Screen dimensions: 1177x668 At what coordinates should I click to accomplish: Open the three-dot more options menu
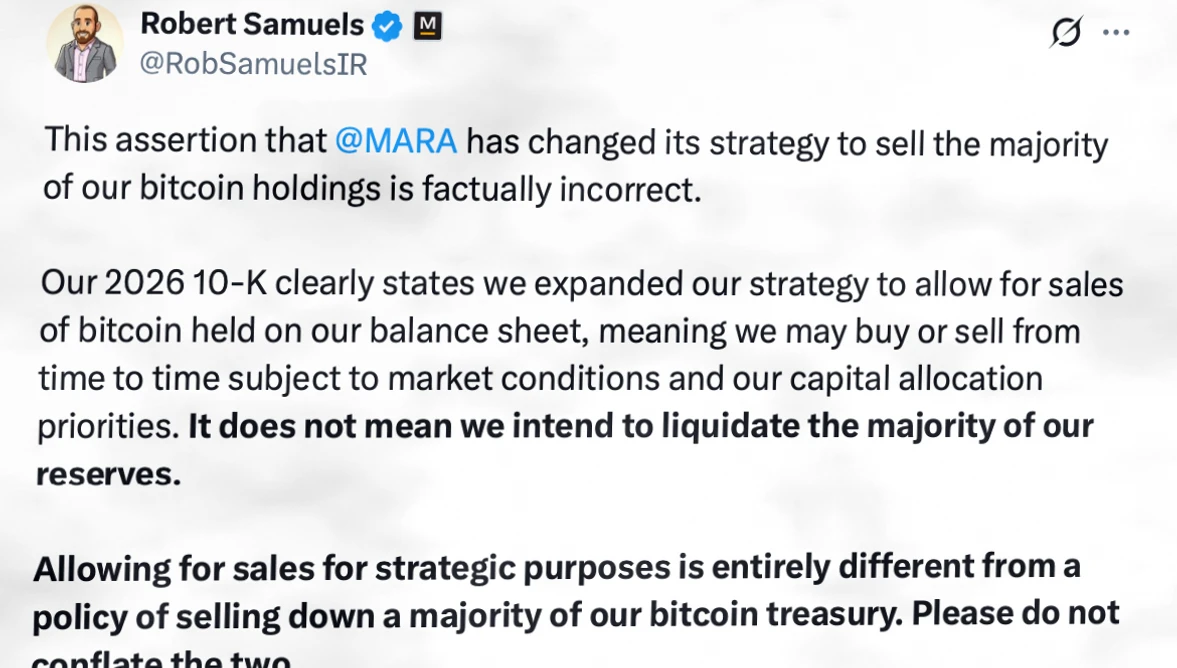[x=1116, y=33]
